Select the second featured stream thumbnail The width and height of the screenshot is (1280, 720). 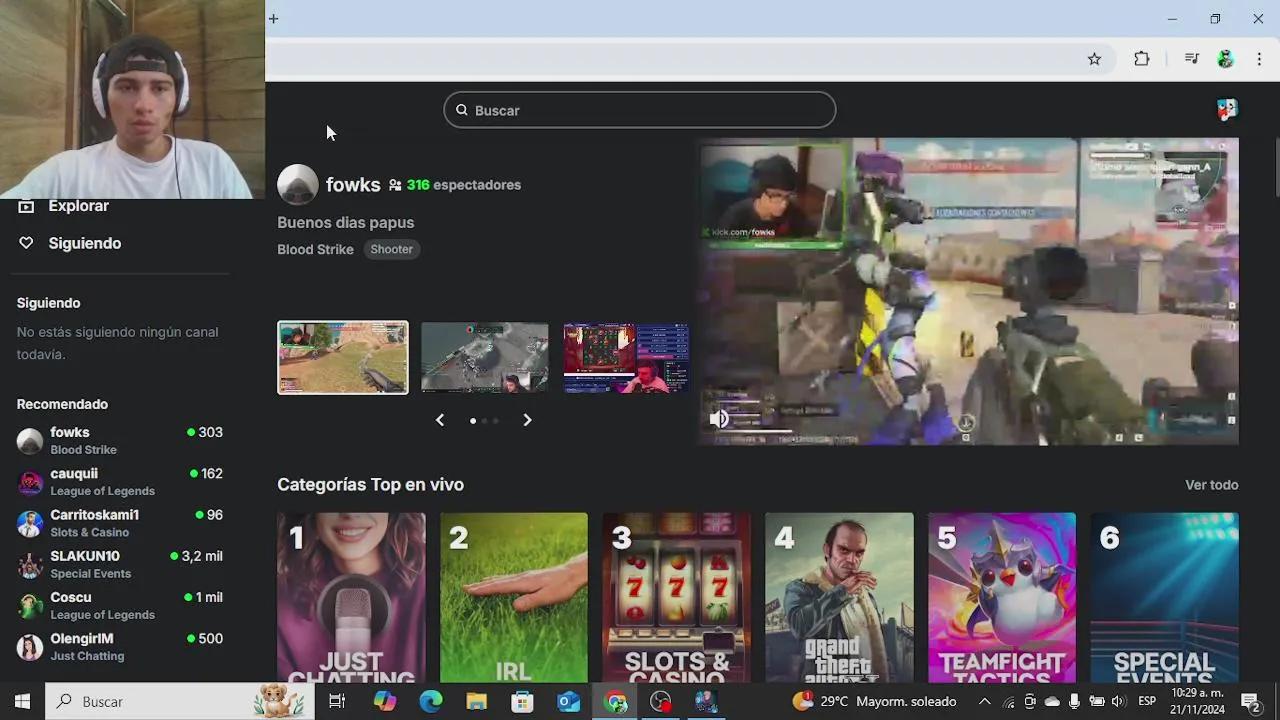[485, 357]
